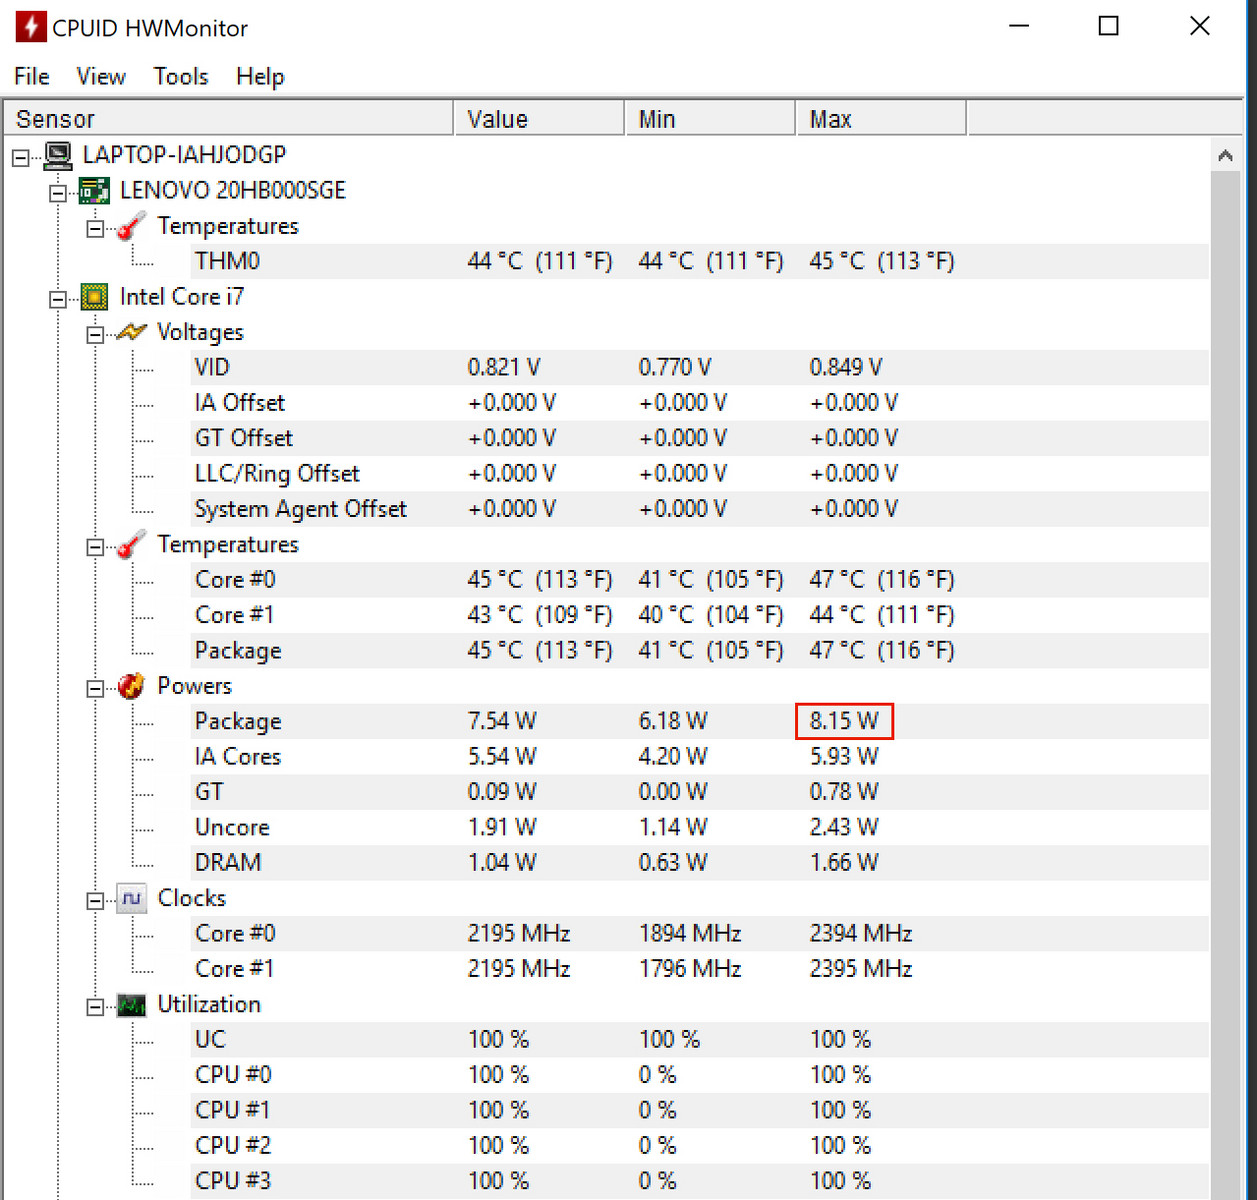
Task: Click the Max column header
Action: tap(881, 119)
